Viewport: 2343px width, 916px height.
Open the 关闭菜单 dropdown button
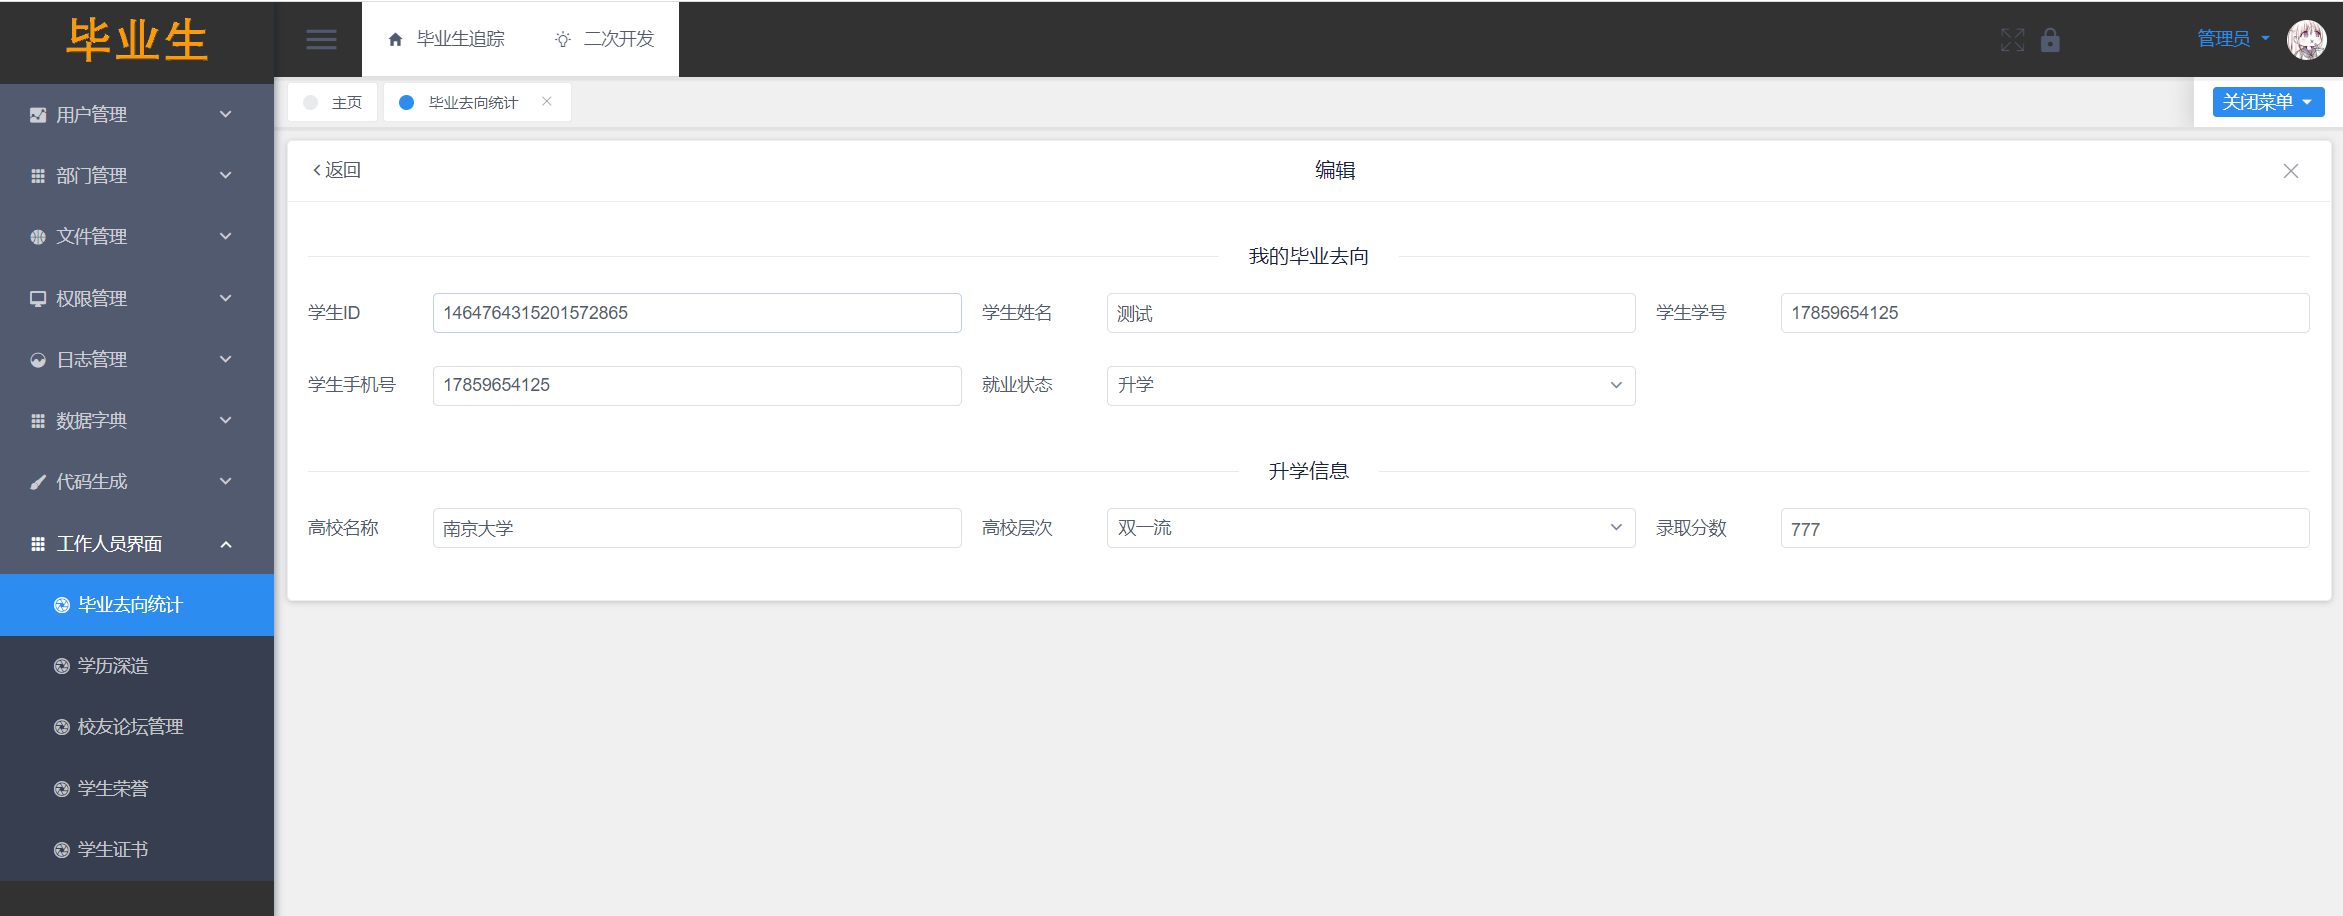(x=2268, y=102)
